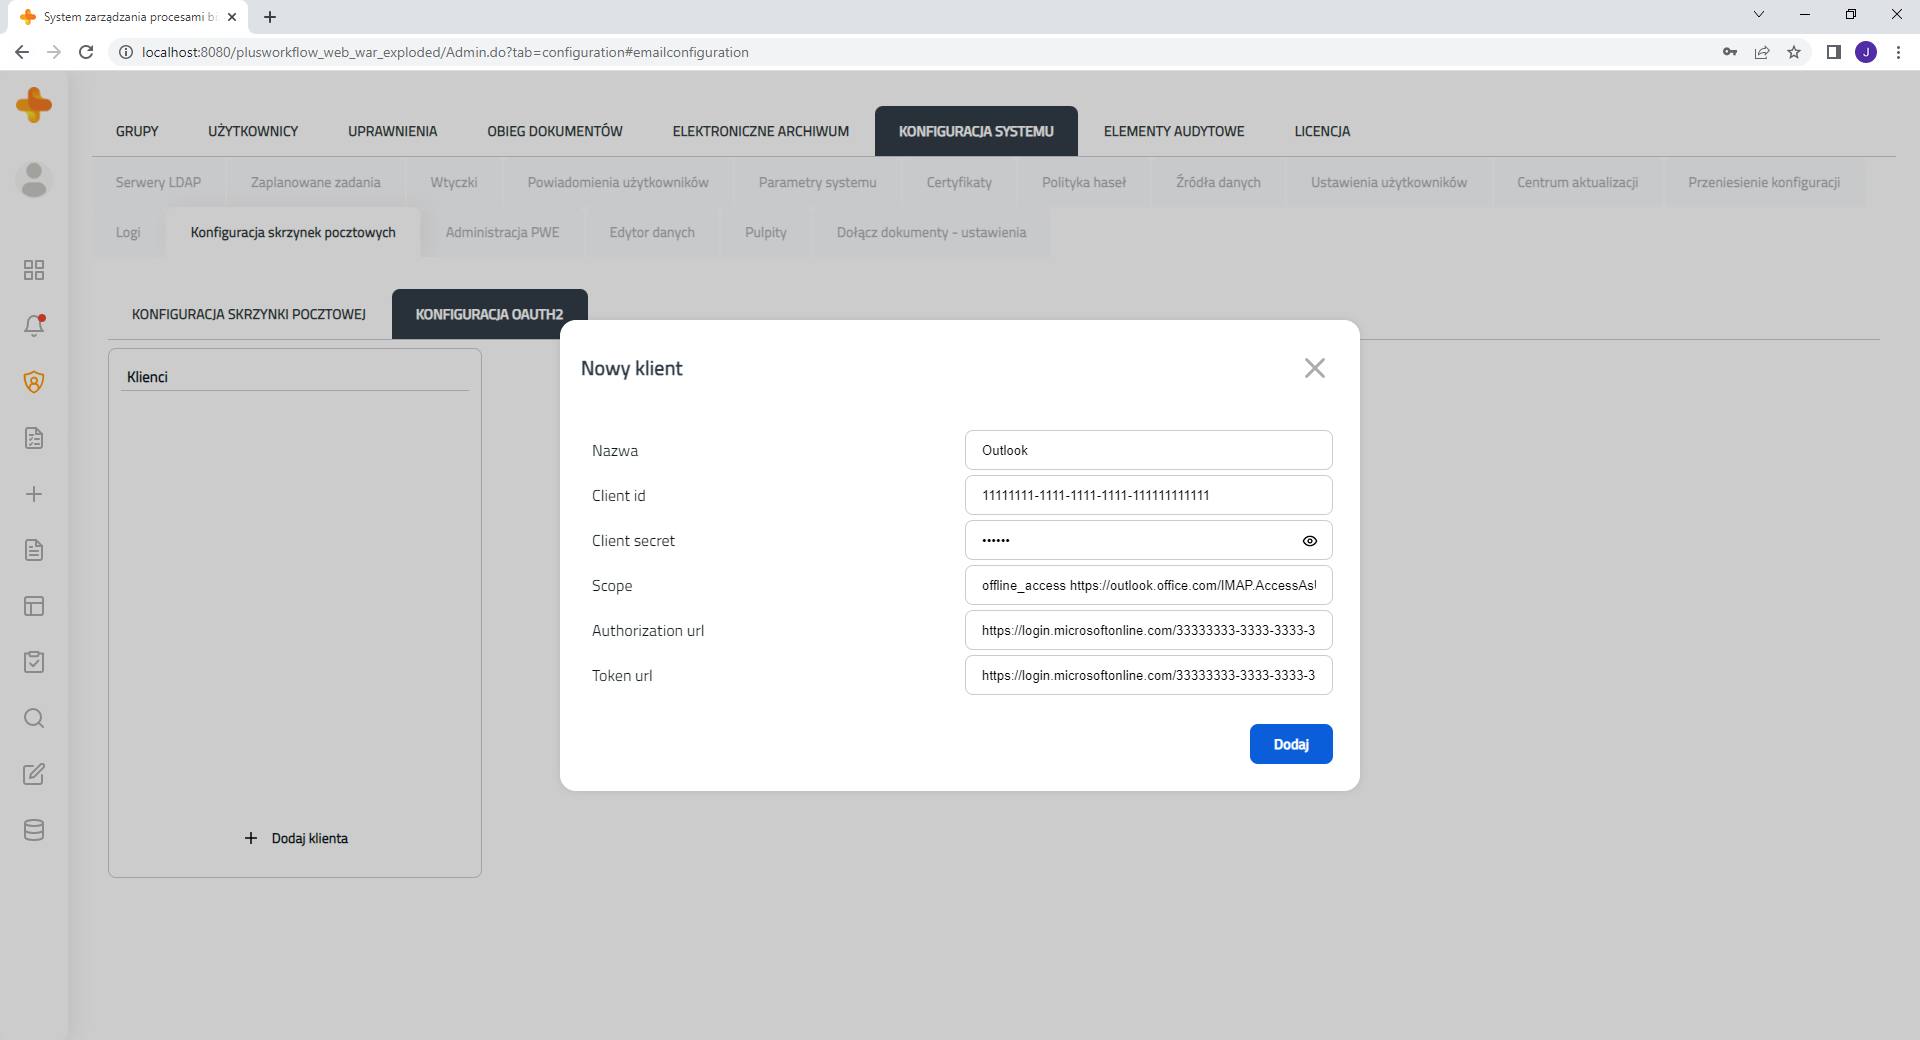The image size is (1920, 1040).
Task: Open Centrum aktualizacji subtab
Action: point(1577,182)
